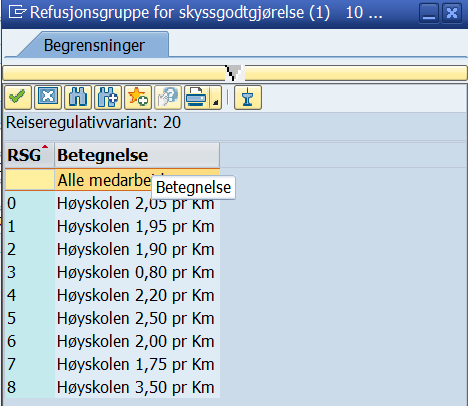Click the Betegnelse column header
This screenshot has width=468, height=406.
(137, 155)
